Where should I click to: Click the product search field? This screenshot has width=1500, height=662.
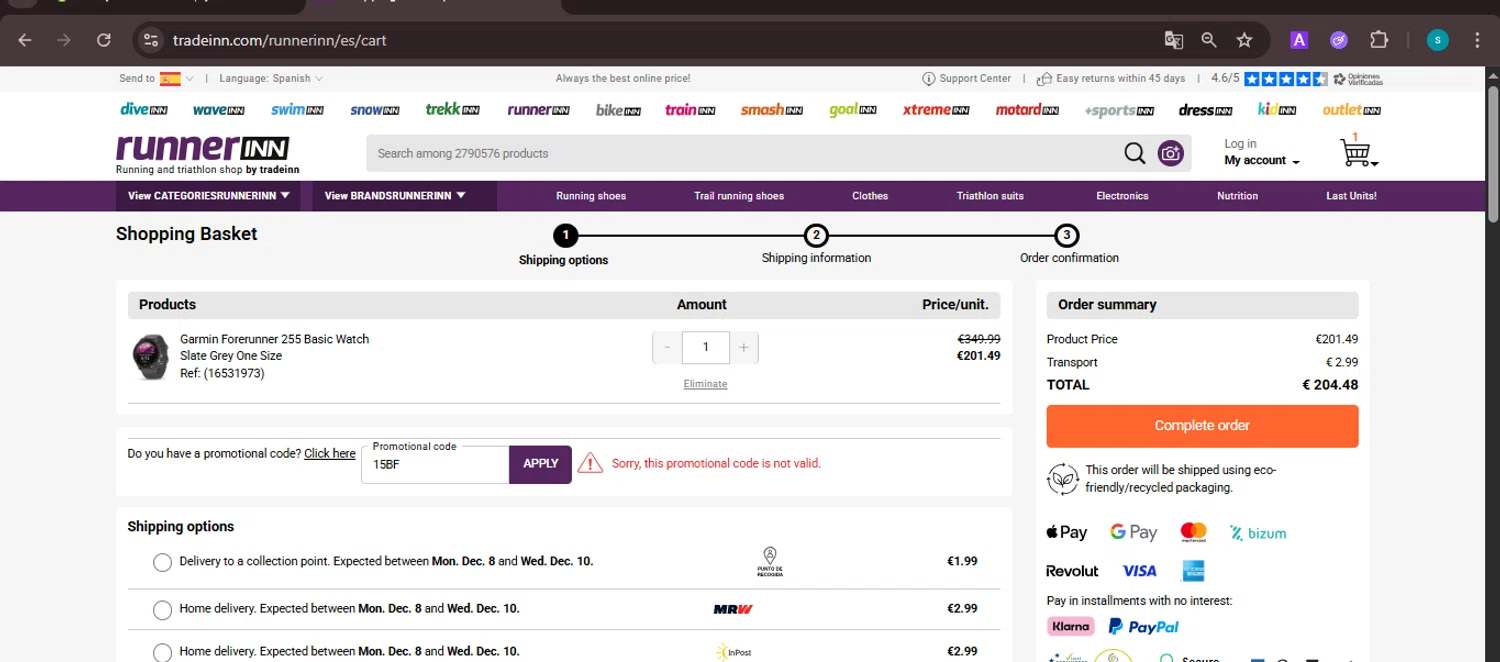pyautogui.click(x=745, y=153)
